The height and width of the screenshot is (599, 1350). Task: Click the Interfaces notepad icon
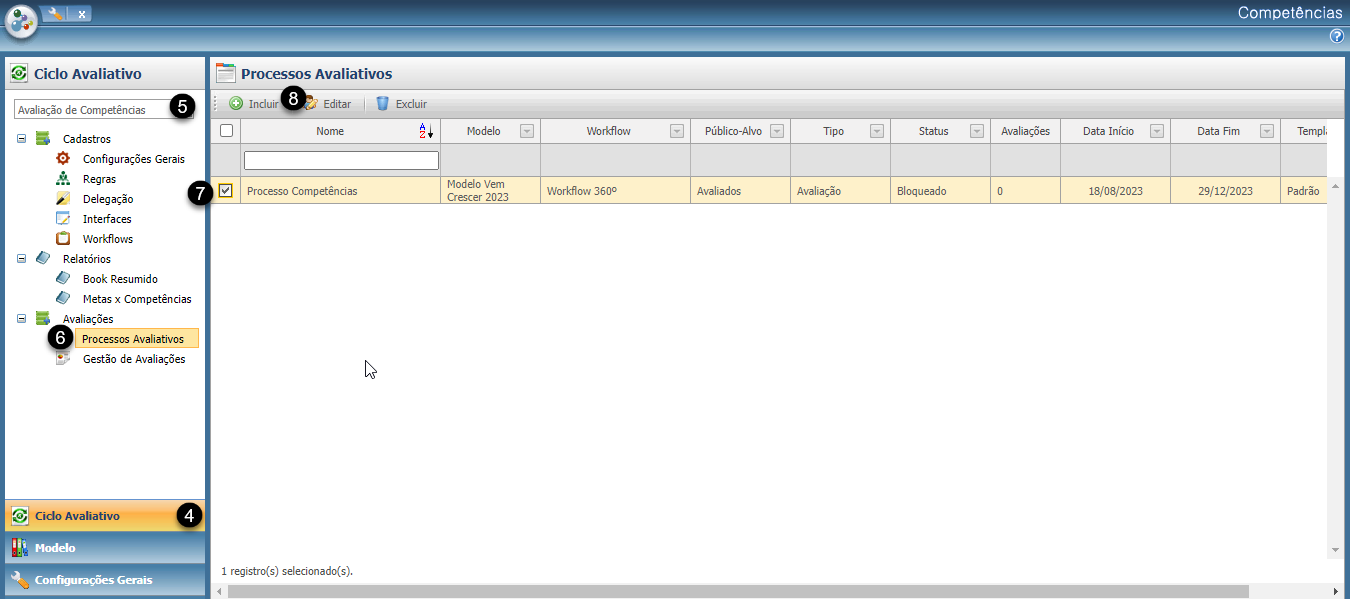[x=63, y=218]
